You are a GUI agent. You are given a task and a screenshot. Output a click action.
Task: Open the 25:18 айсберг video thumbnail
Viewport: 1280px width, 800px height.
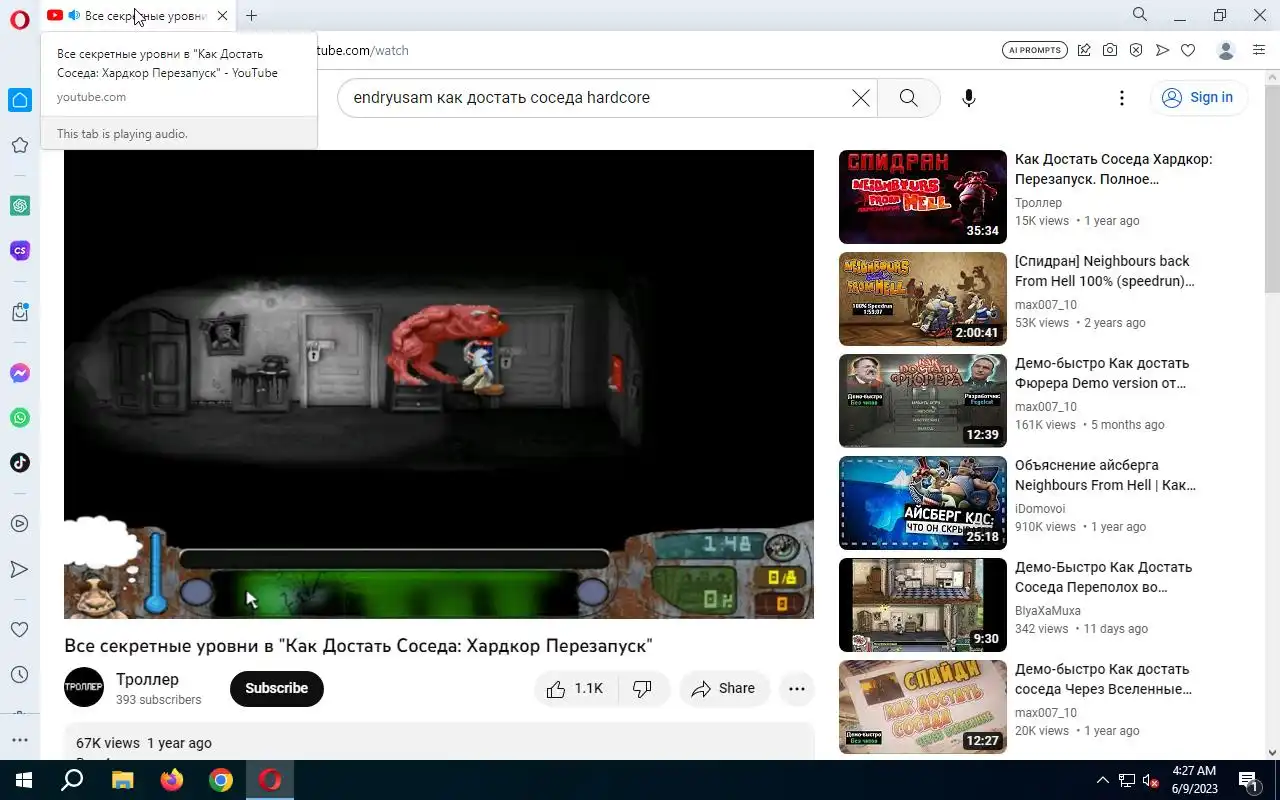pyautogui.click(x=923, y=503)
